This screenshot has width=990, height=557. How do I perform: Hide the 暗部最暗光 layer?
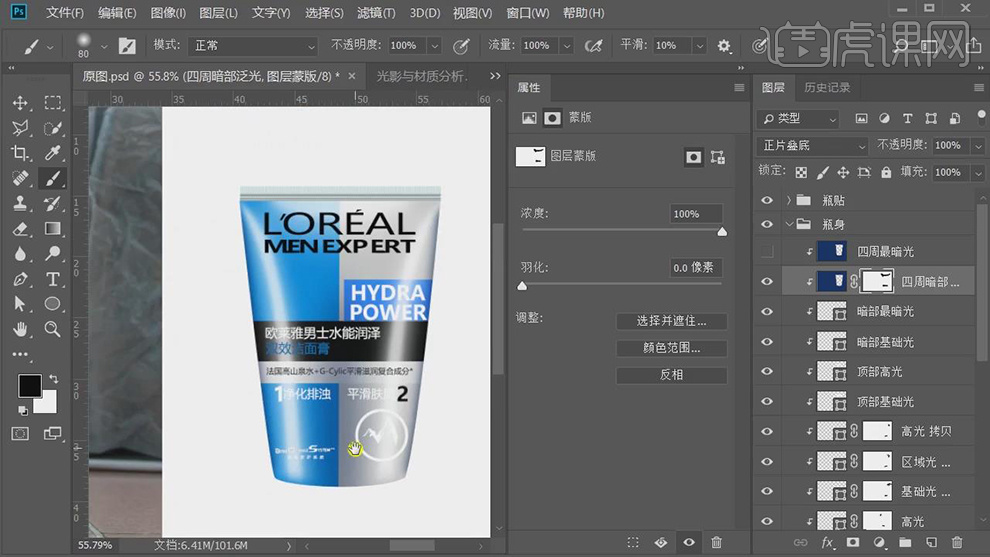[767, 312]
